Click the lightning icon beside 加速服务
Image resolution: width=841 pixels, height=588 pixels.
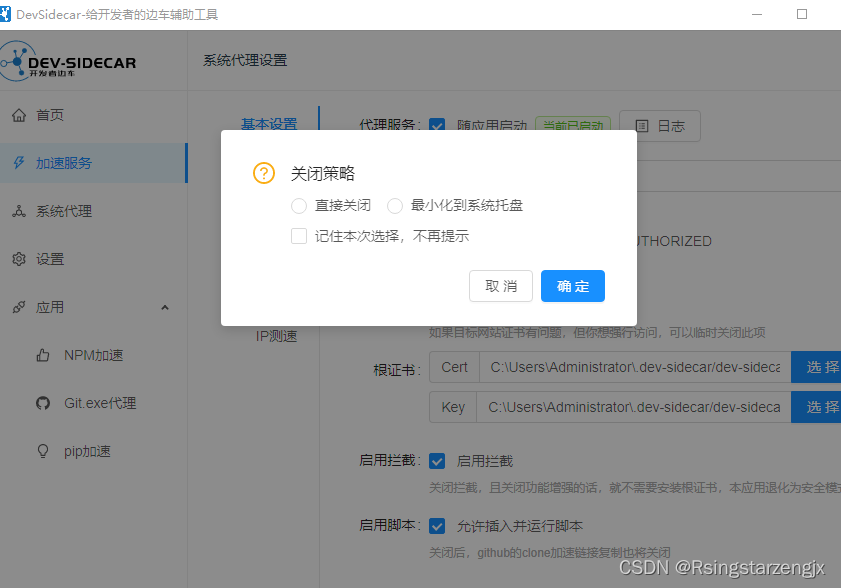coord(19,163)
